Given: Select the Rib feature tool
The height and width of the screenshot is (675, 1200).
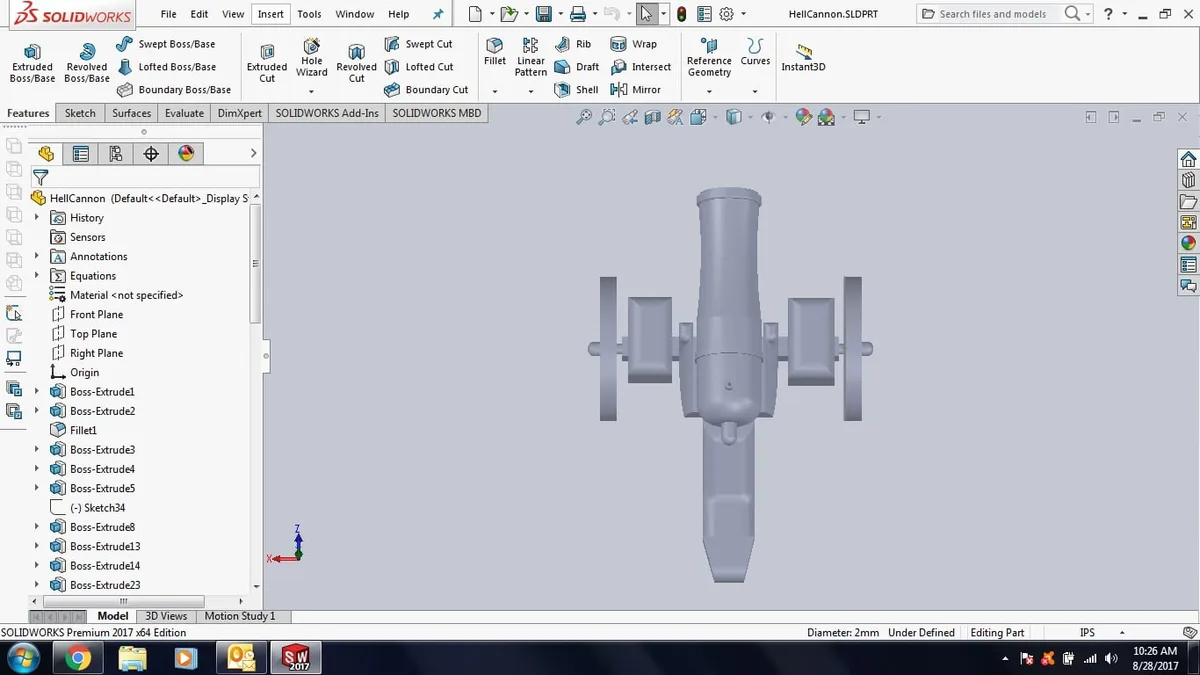Looking at the screenshot, I should pyautogui.click(x=572, y=44).
